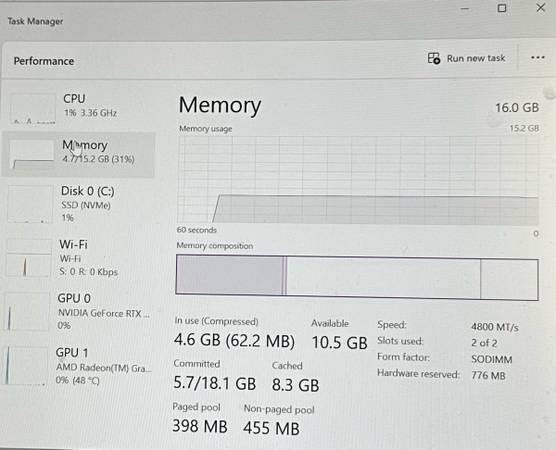Screen dimensions: 556x450
Task: Click the Run new task label
Action: pos(476,58)
